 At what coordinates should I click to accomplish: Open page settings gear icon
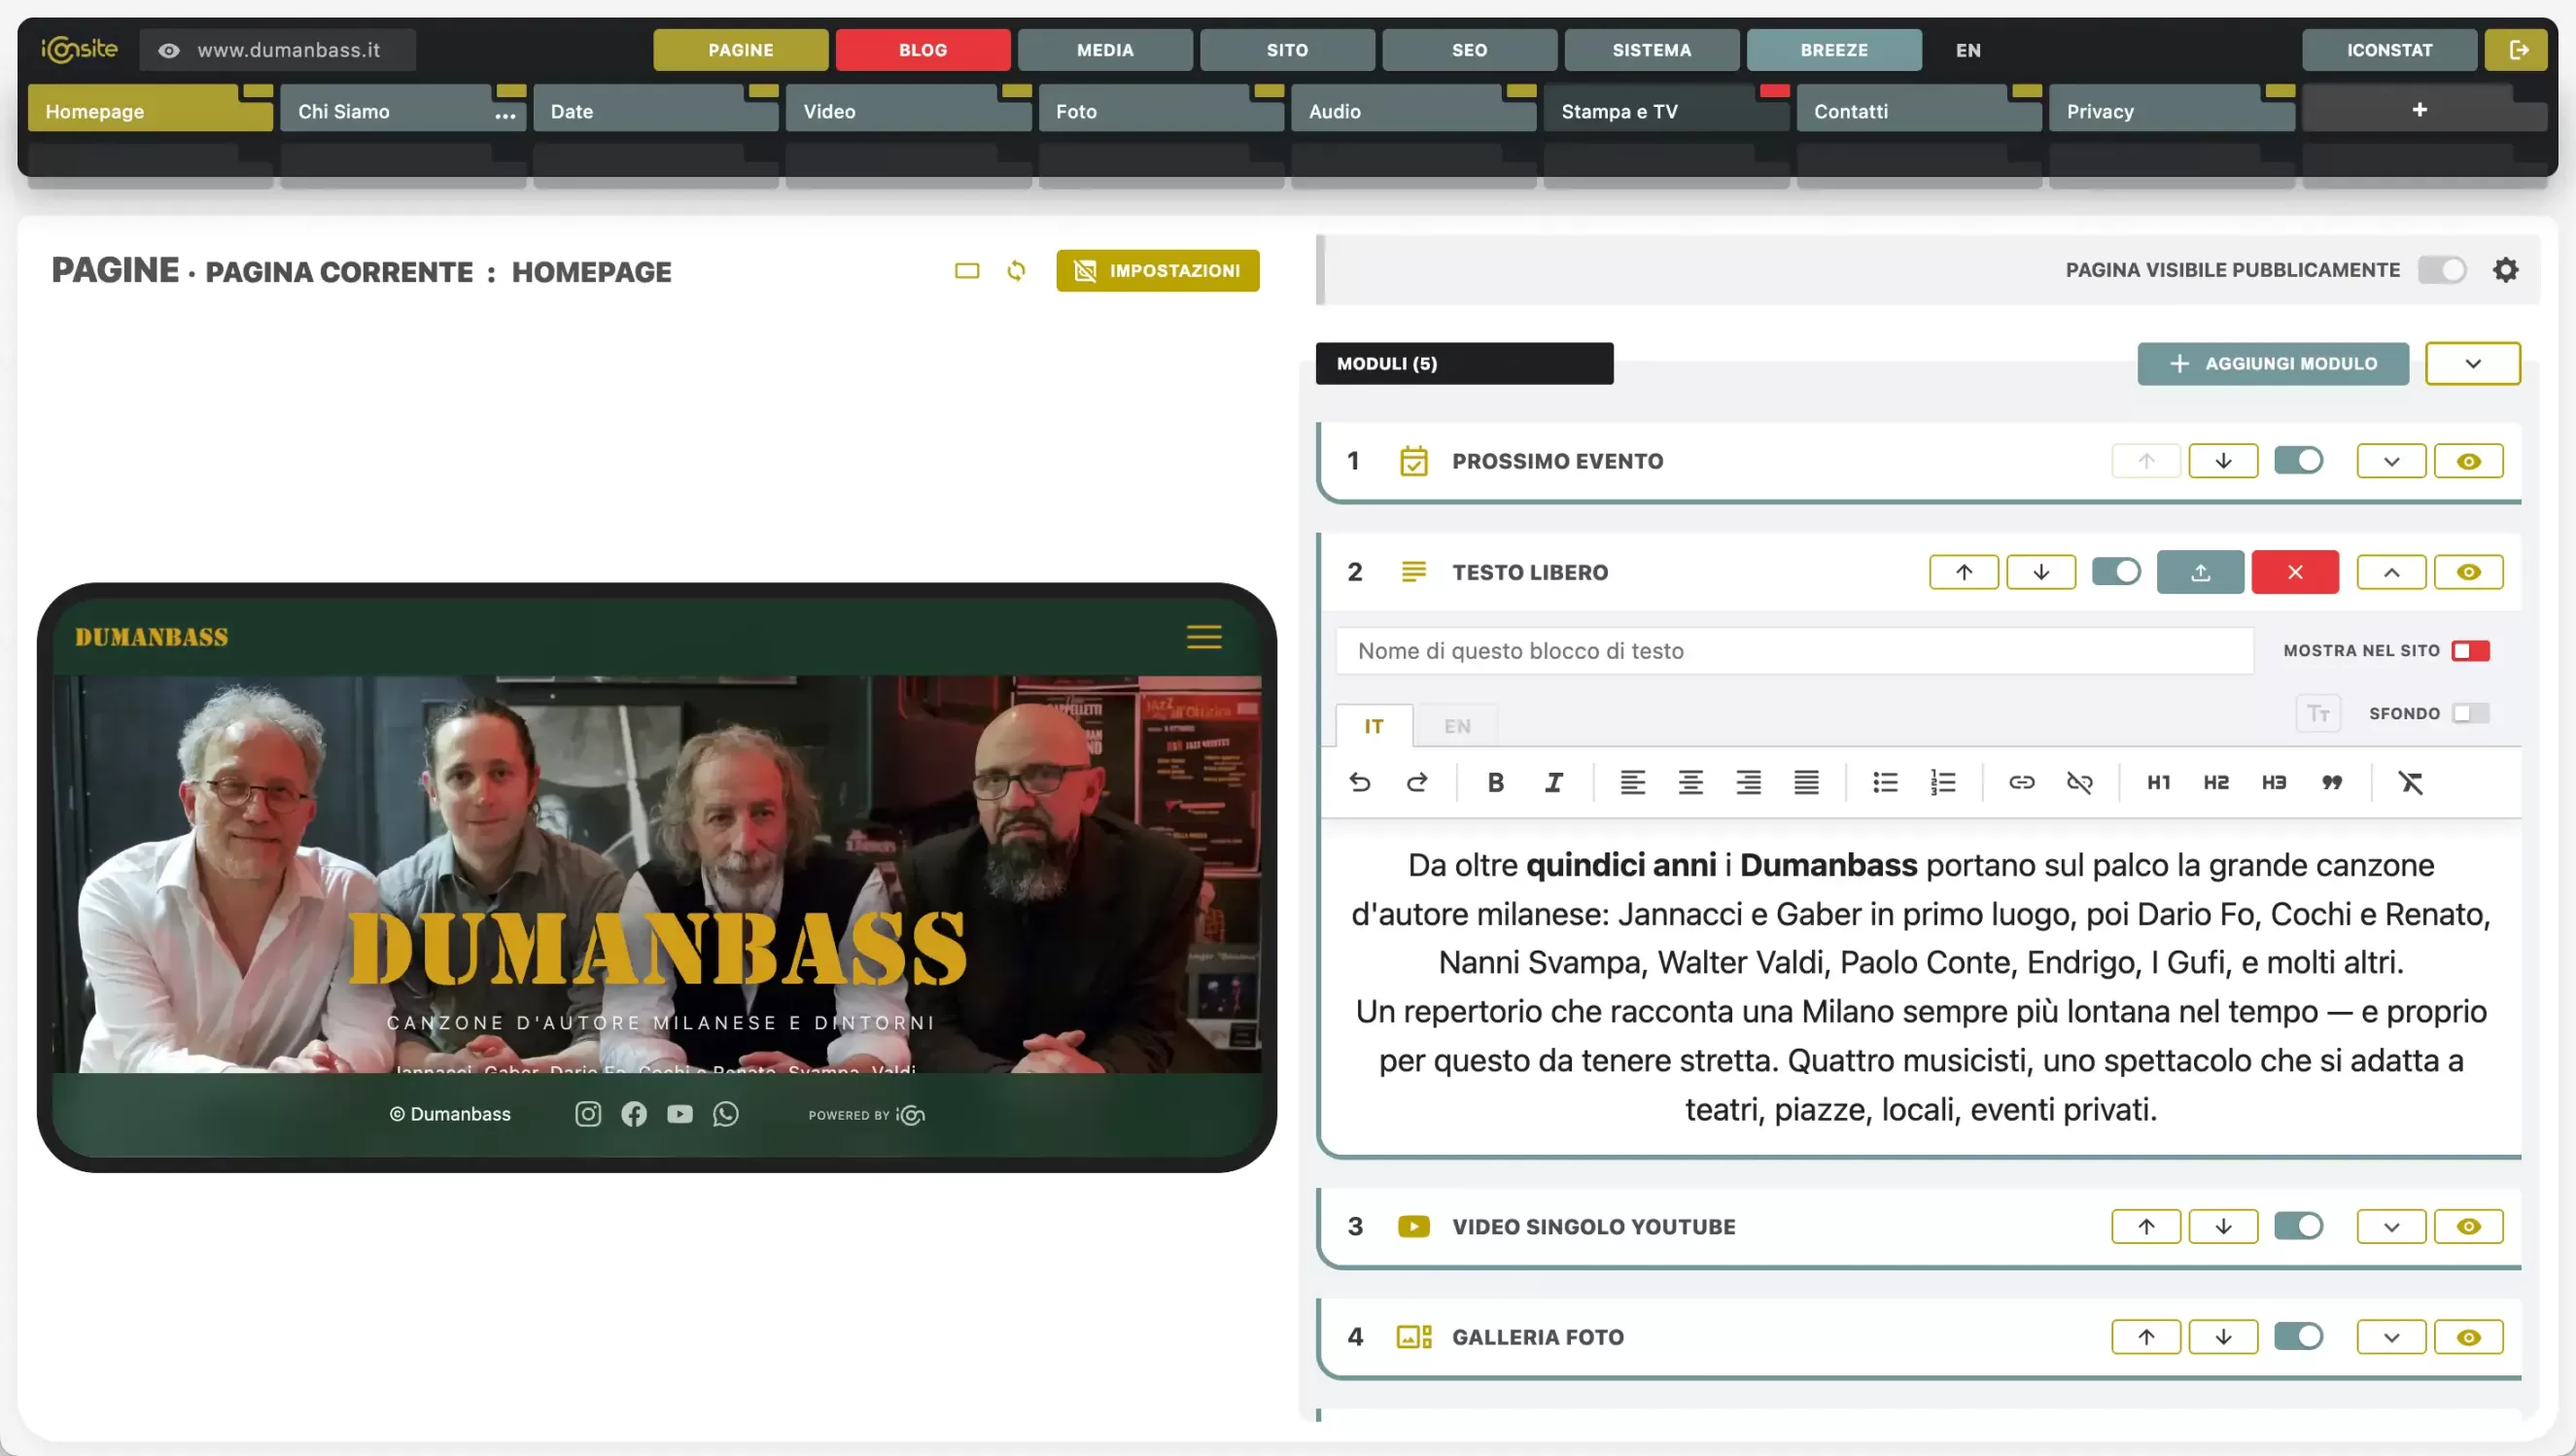coord(2505,269)
